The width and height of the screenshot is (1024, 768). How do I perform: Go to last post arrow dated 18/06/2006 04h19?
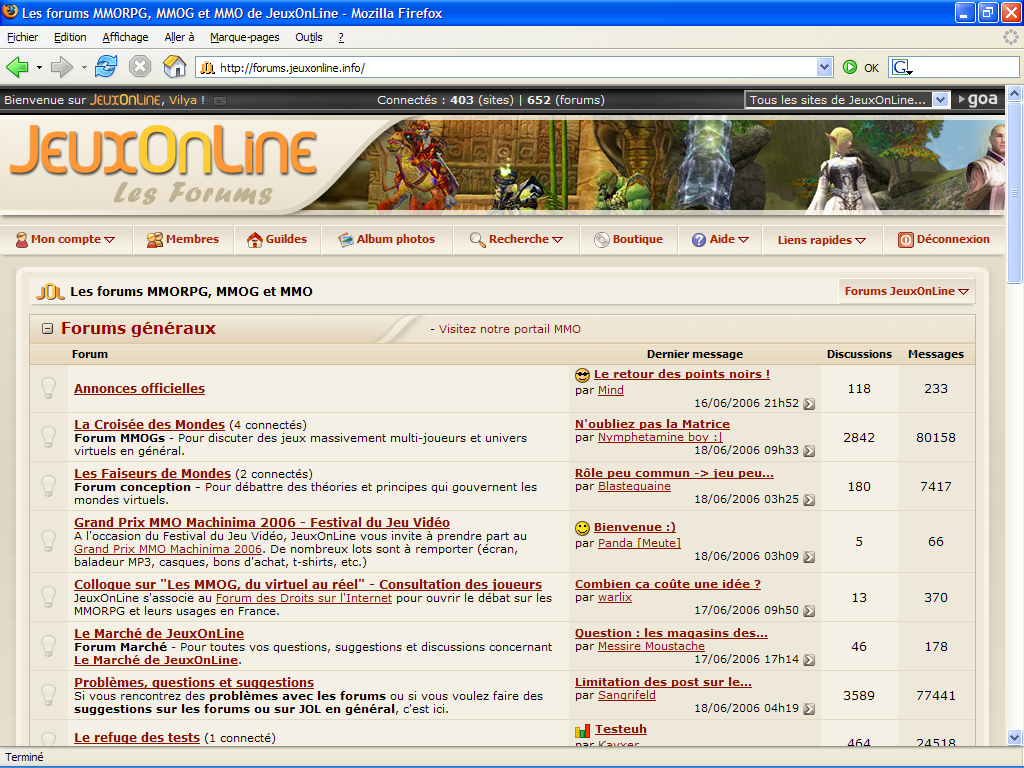pyautogui.click(x=809, y=709)
